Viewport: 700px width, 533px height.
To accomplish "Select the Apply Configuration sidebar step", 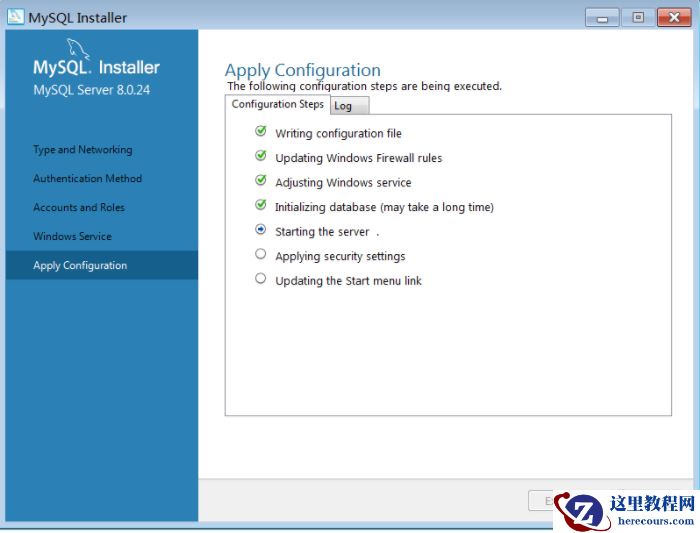I will [102, 265].
